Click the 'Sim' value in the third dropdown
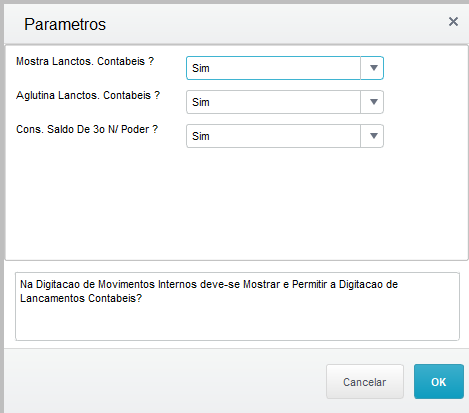The width and height of the screenshot is (469, 413). [x=201, y=136]
